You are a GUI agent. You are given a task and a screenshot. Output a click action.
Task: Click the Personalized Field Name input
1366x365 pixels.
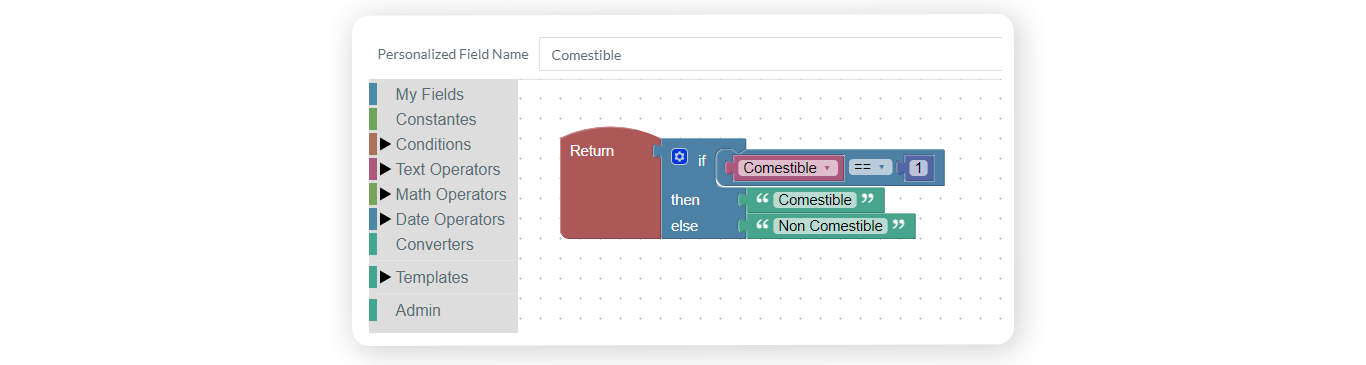(x=770, y=55)
